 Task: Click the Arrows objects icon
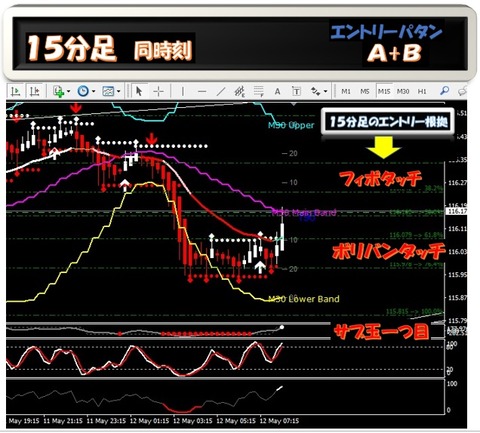click(315, 91)
